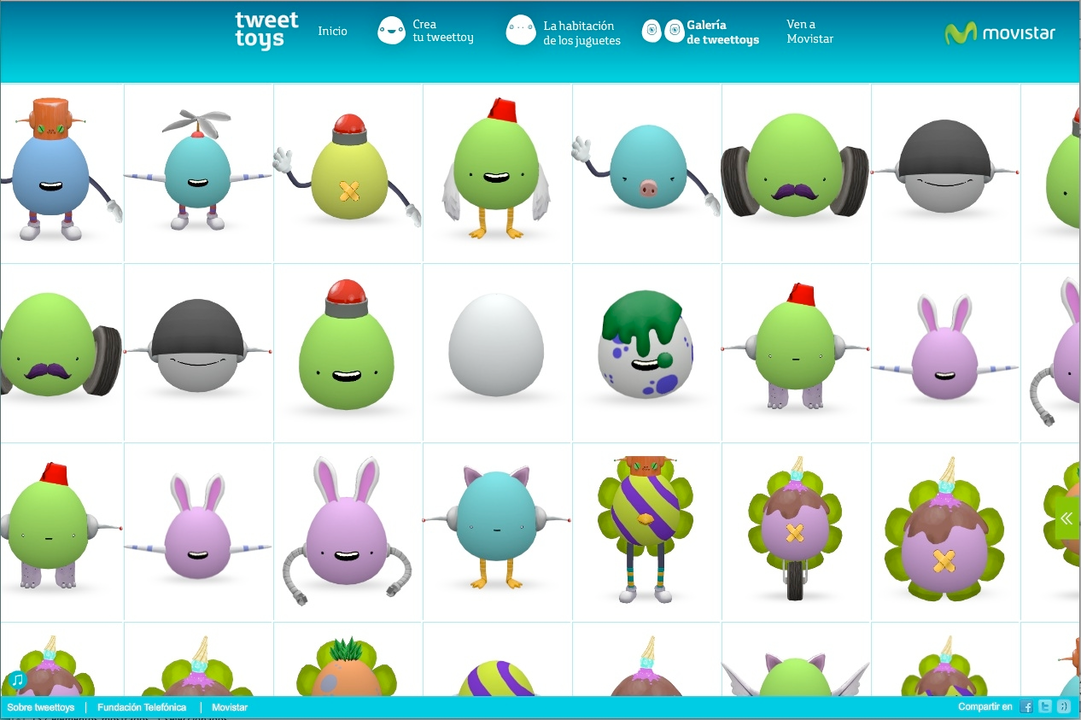This screenshot has width=1081, height=720.
Task: Select the green toy with red siren hat
Action: point(346,345)
